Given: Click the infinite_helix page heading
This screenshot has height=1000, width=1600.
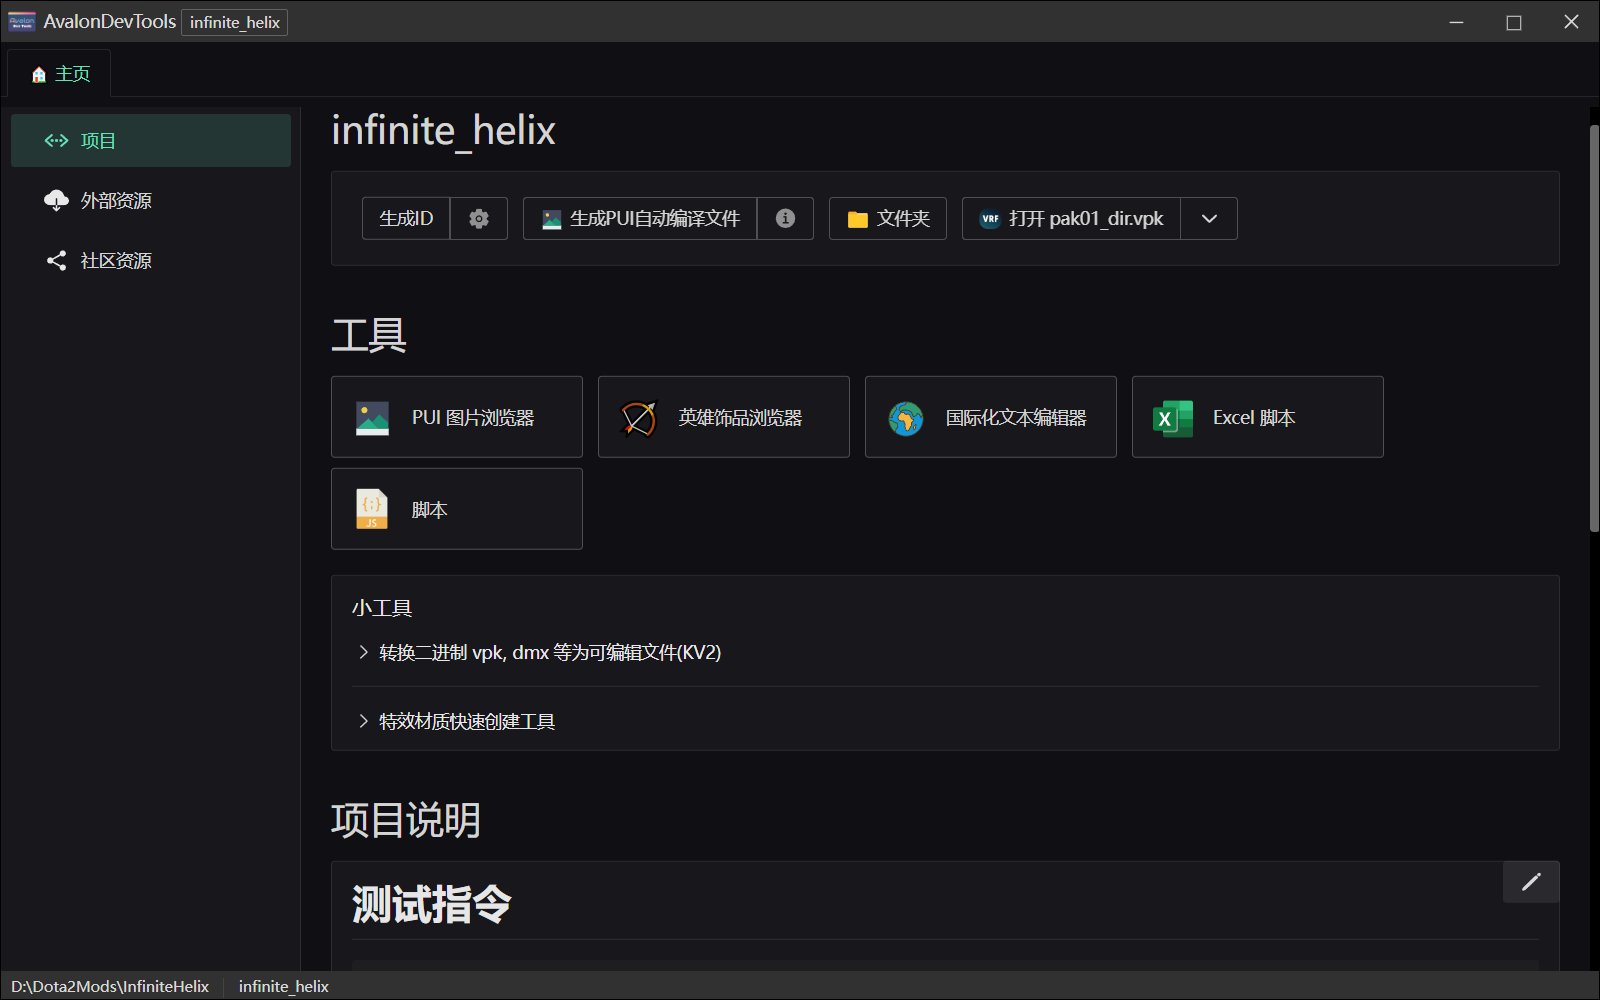Looking at the screenshot, I should (x=443, y=130).
